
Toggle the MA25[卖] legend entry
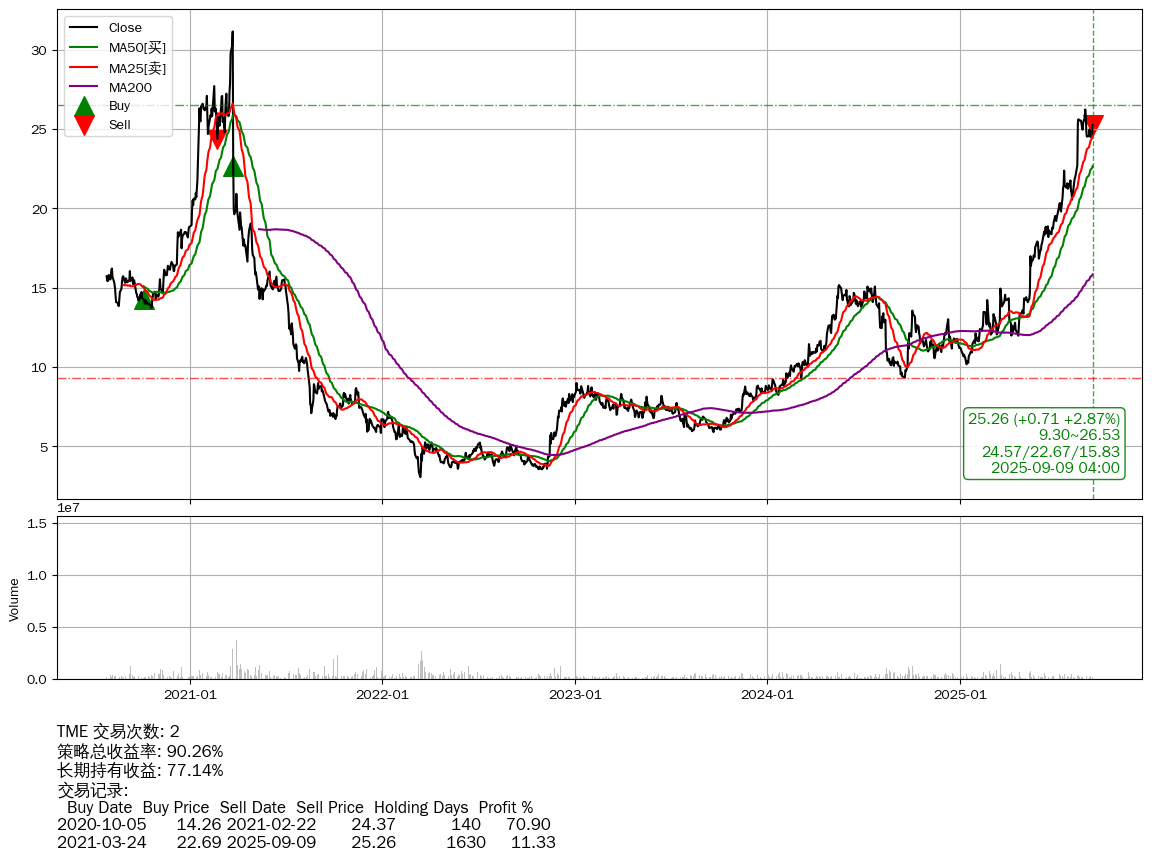(137, 67)
